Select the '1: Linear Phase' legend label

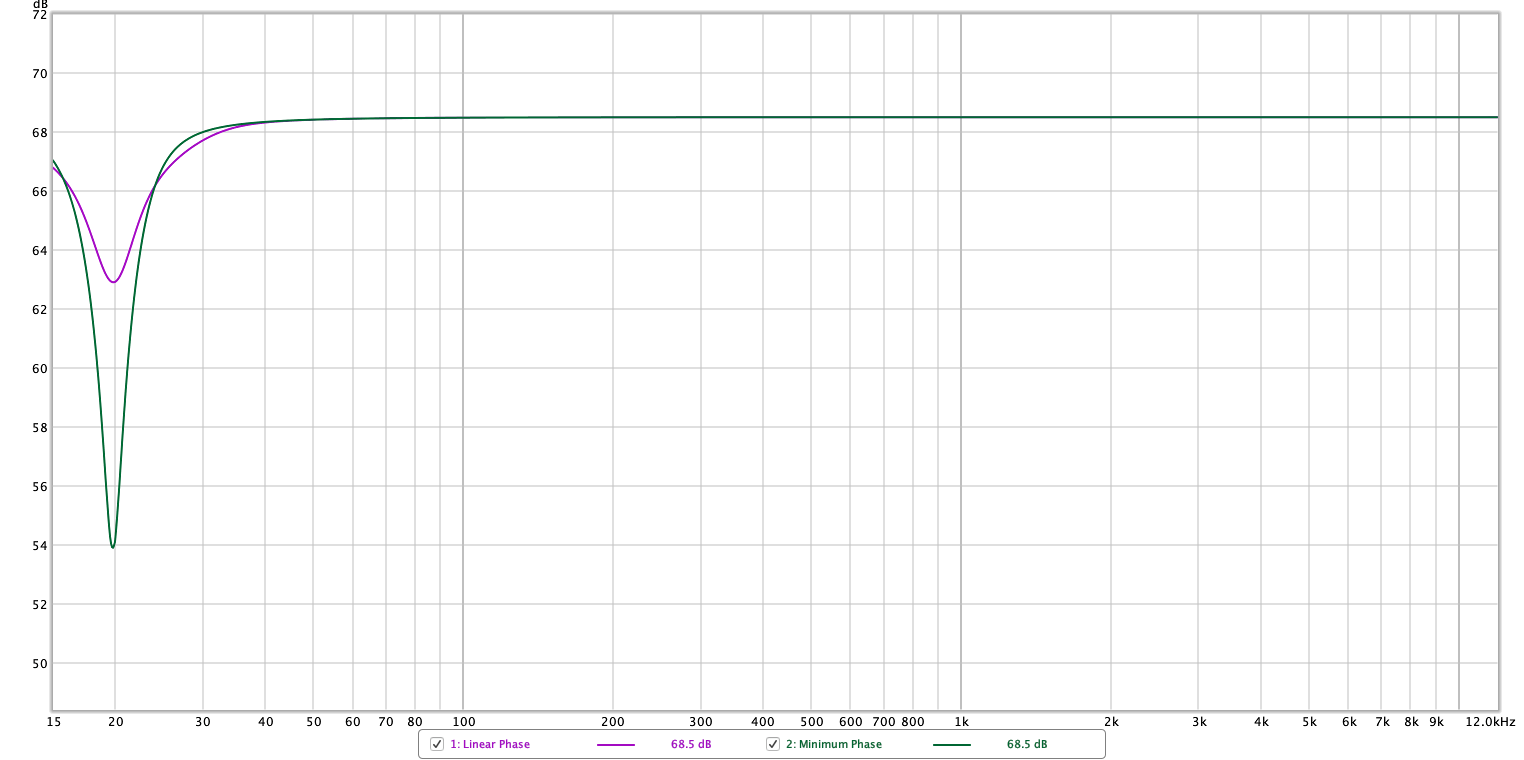490,744
